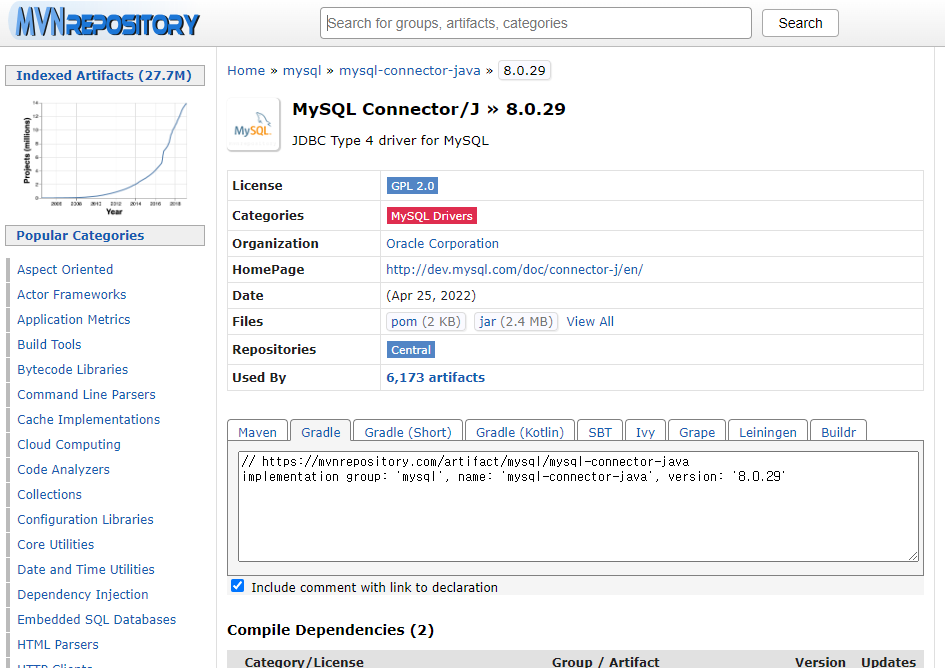Click the Search button
945x668 pixels.
tap(800, 23)
